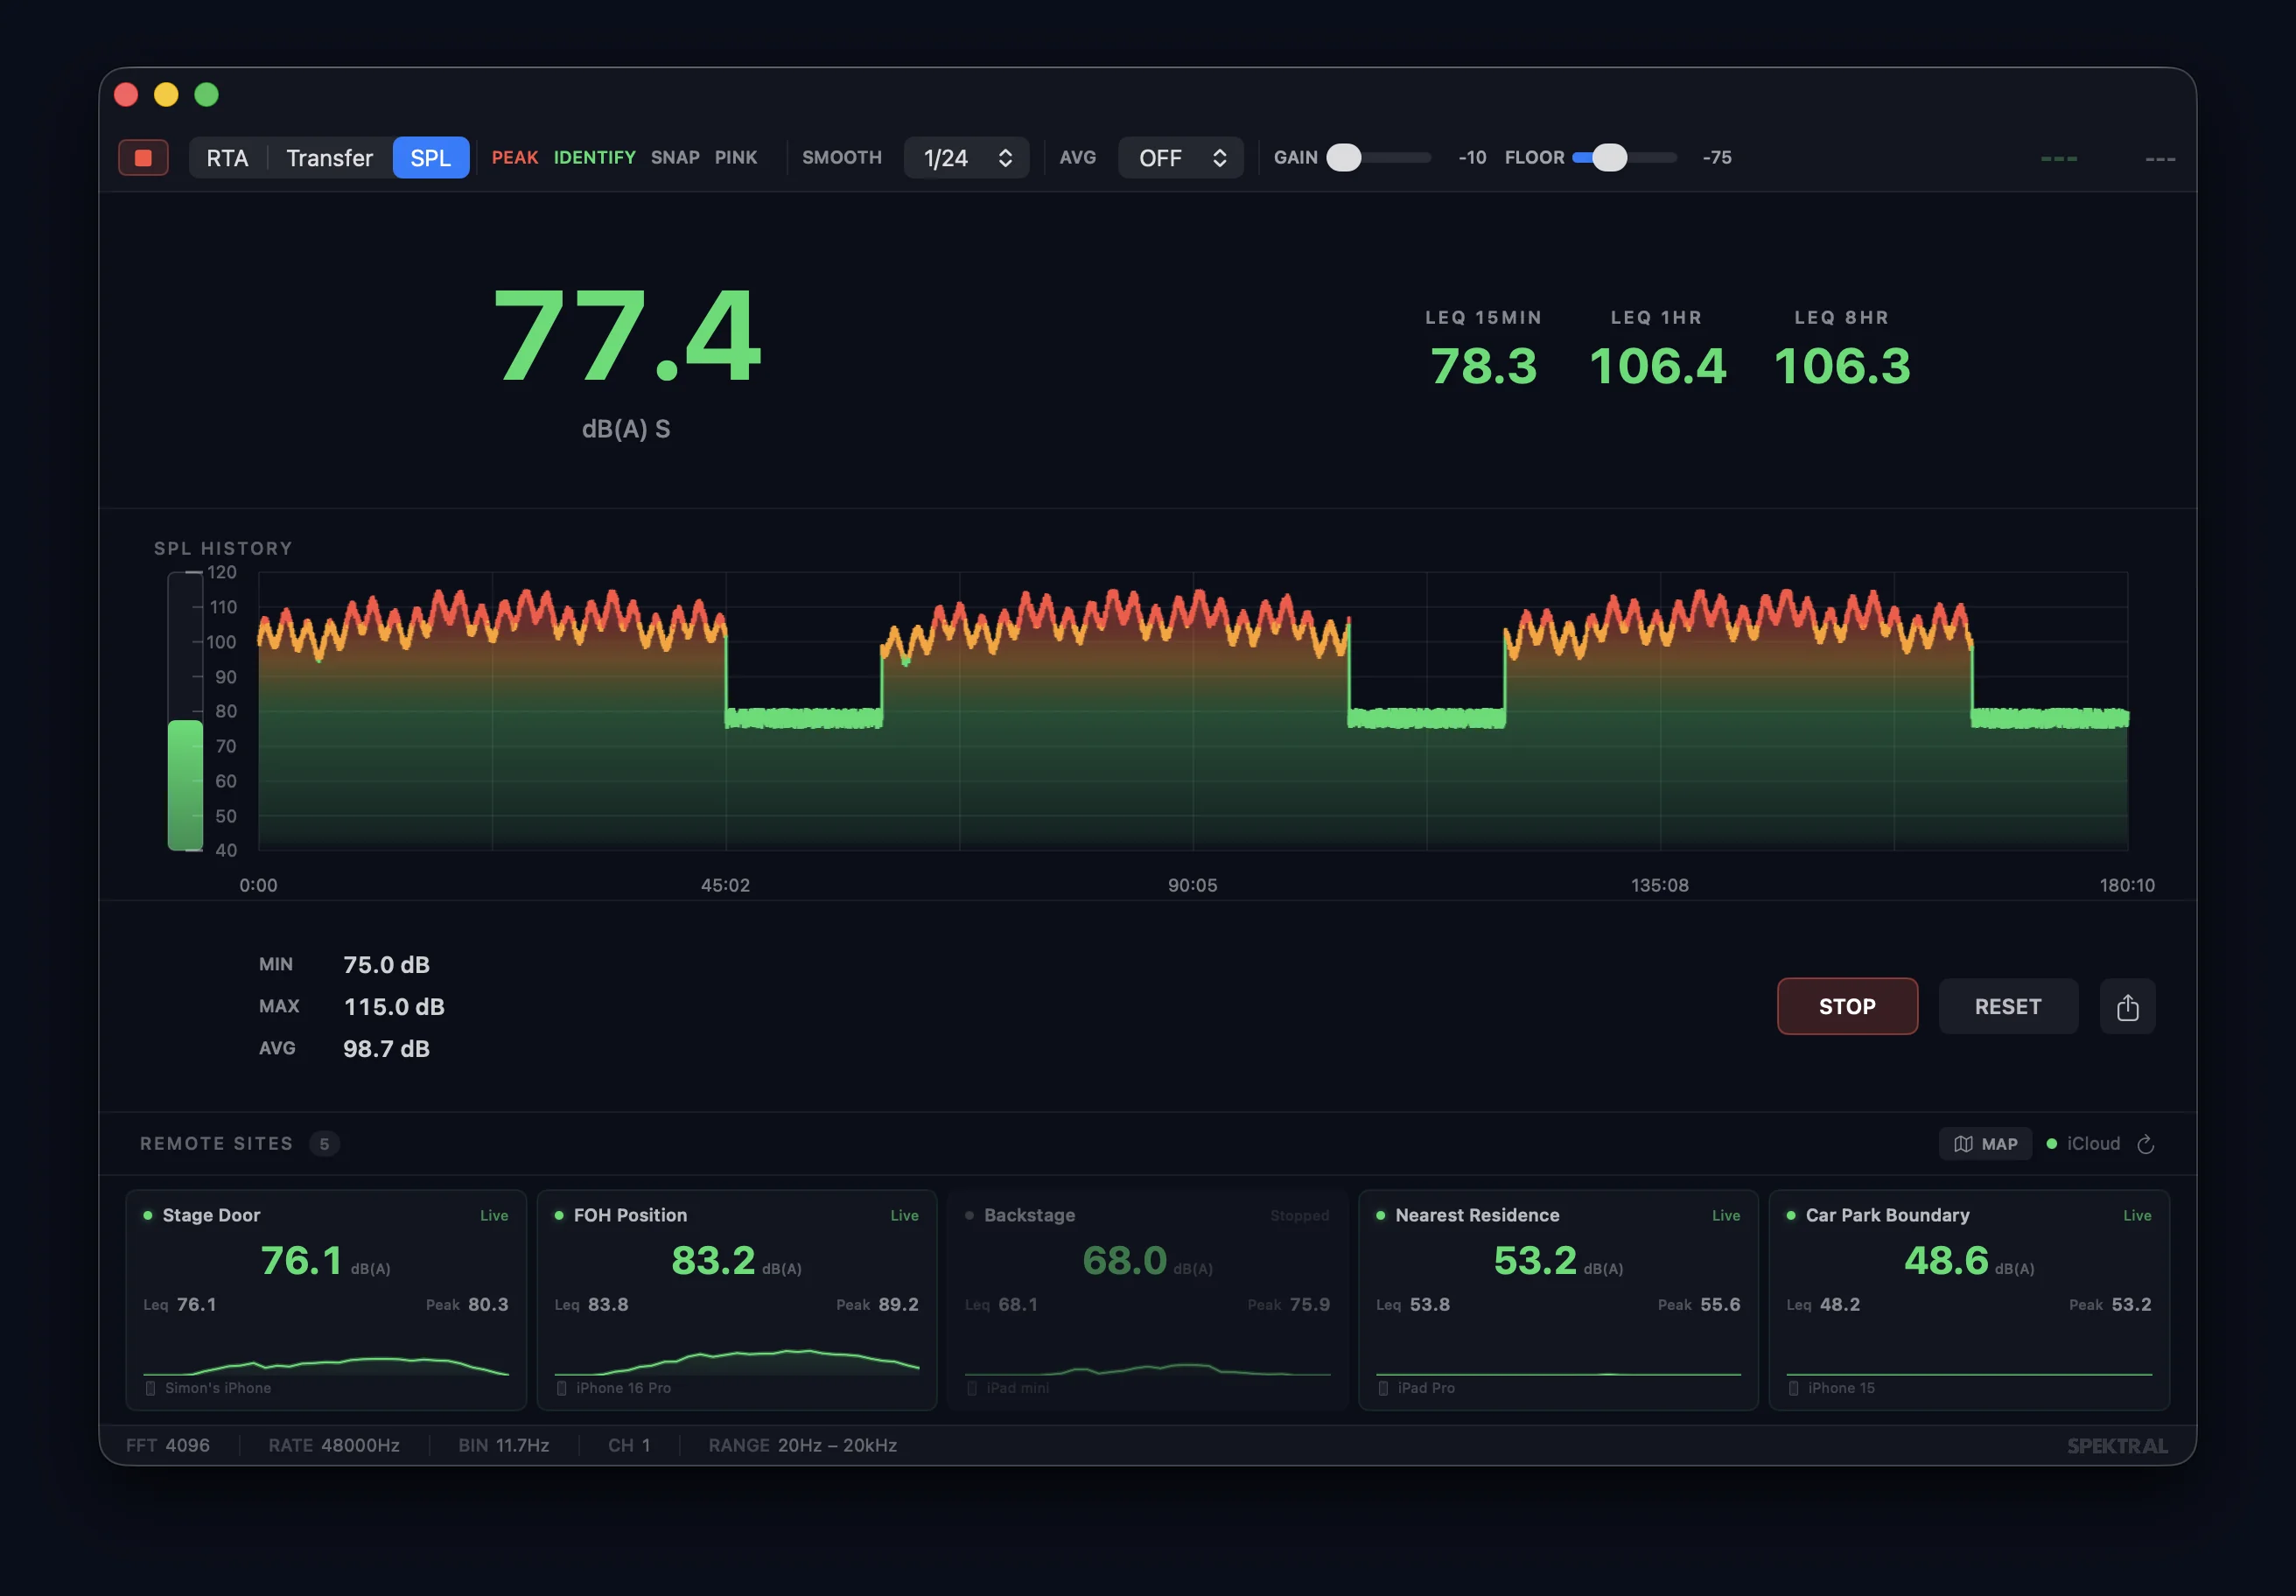Click the iPhone device icon on Stage Door card
Viewport: 2296px width, 1596px height.
[x=150, y=1388]
